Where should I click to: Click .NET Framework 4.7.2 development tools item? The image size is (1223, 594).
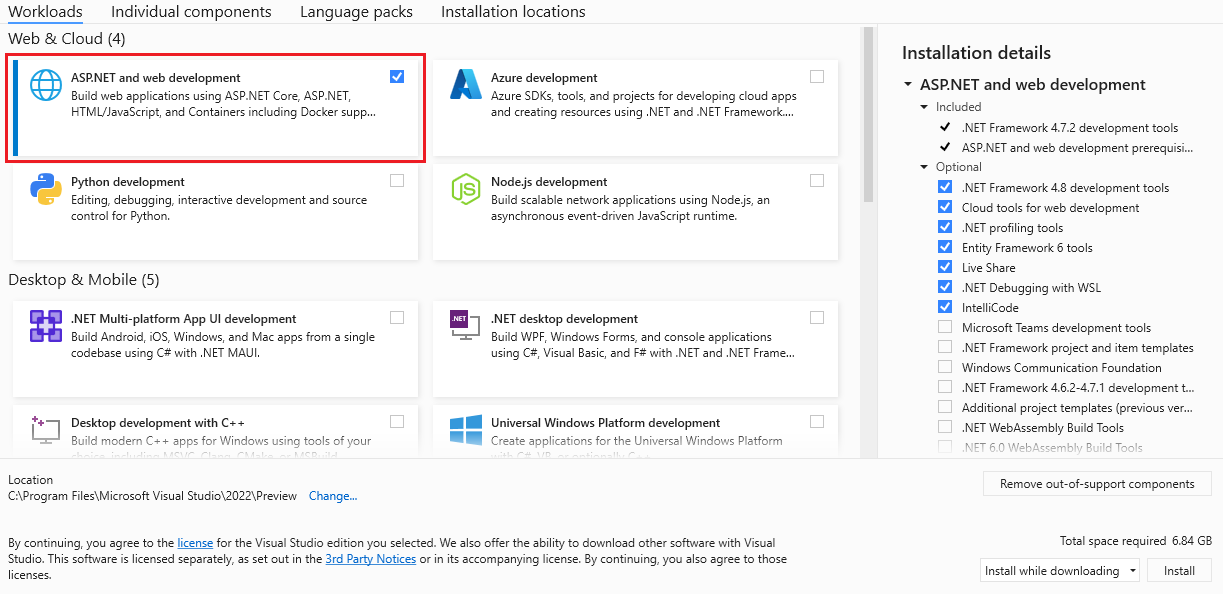[x=1070, y=127]
